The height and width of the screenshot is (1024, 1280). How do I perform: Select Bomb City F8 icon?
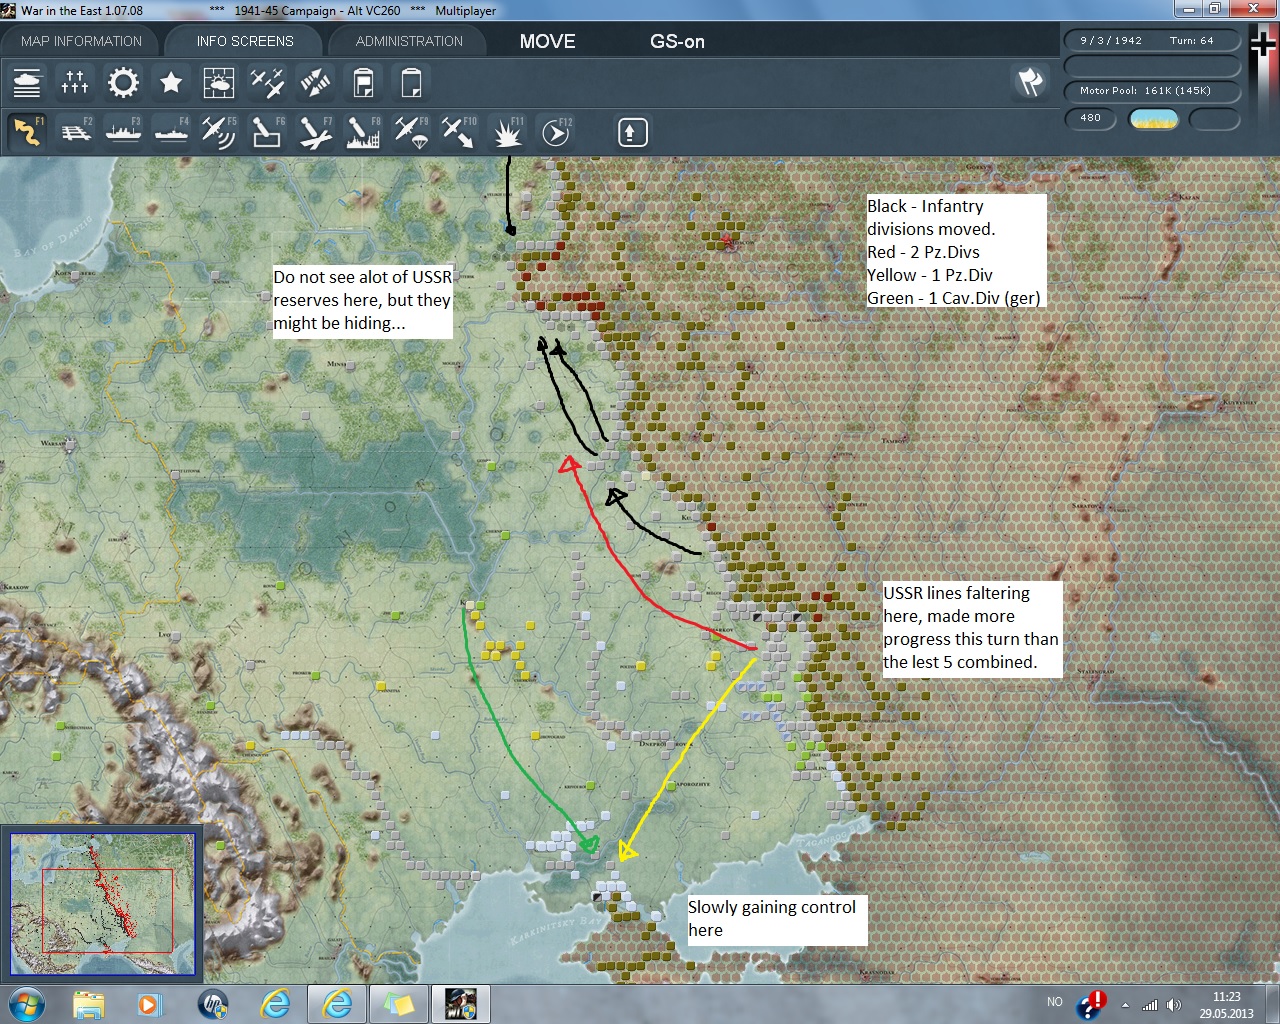pos(363,132)
